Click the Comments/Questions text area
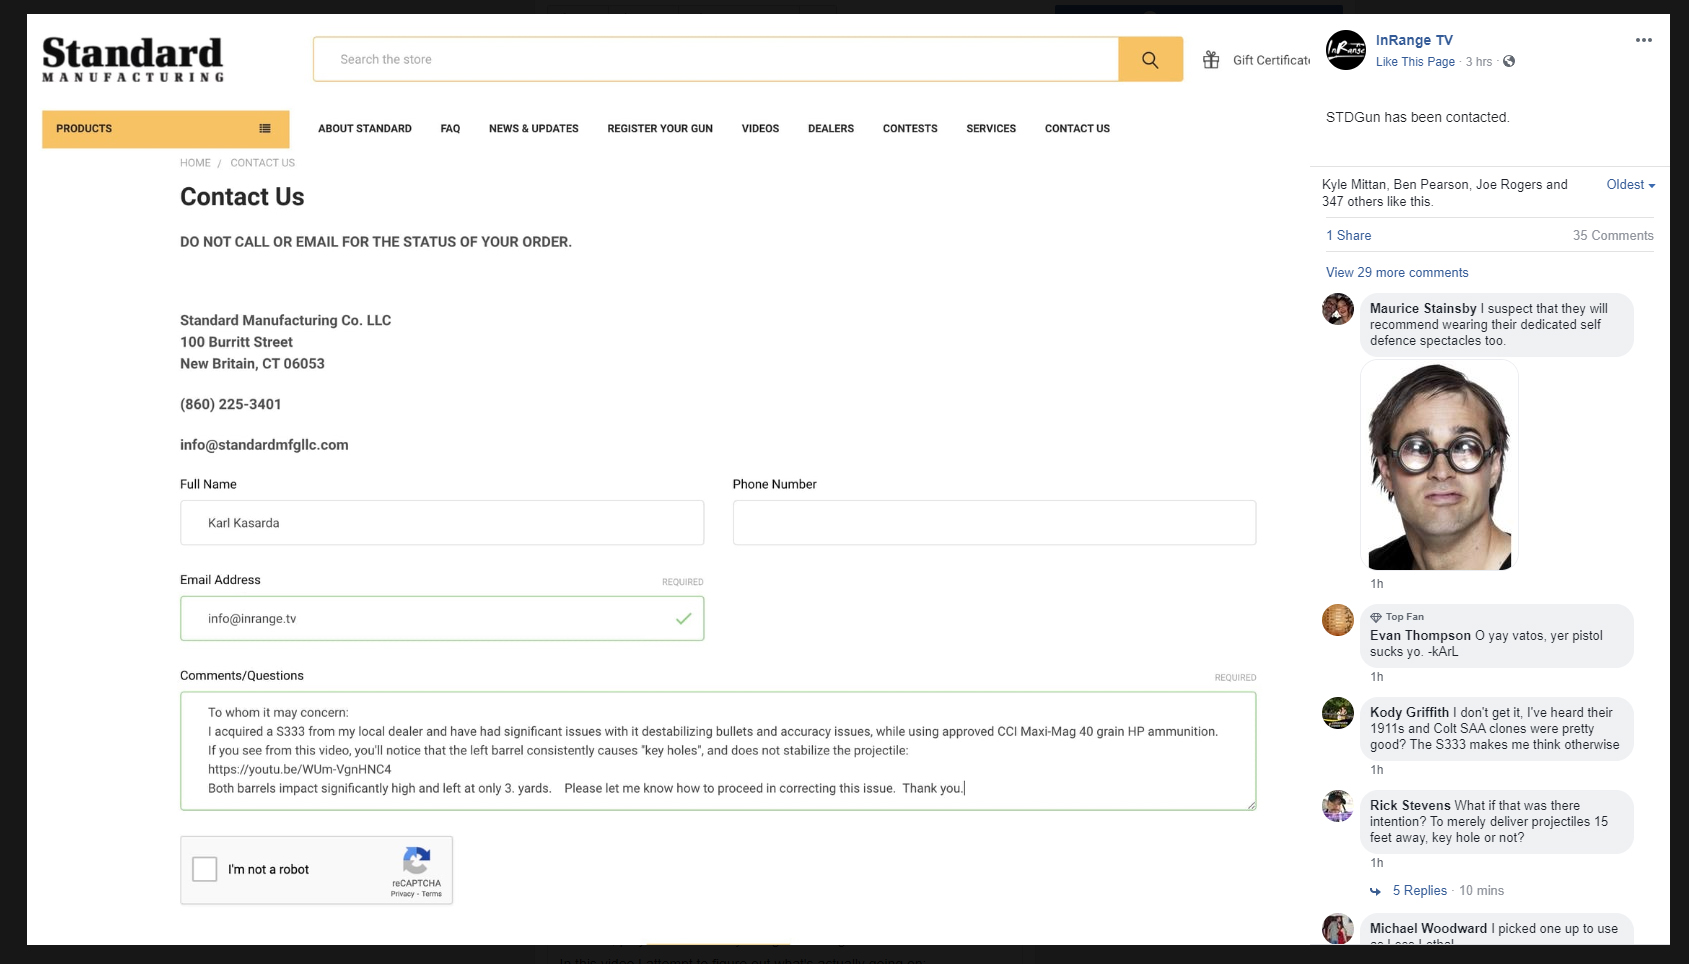 [718, 751]
